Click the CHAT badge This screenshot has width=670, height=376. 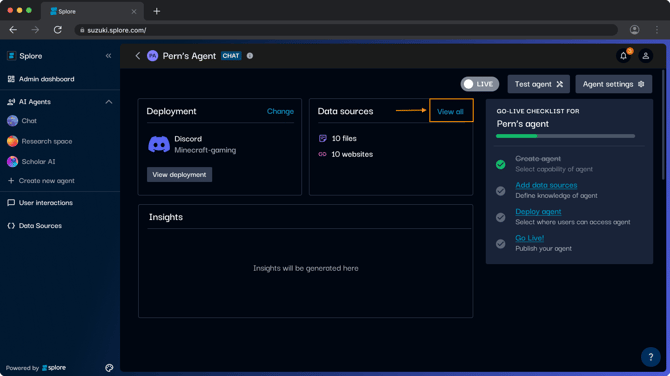tap(231, 56)
